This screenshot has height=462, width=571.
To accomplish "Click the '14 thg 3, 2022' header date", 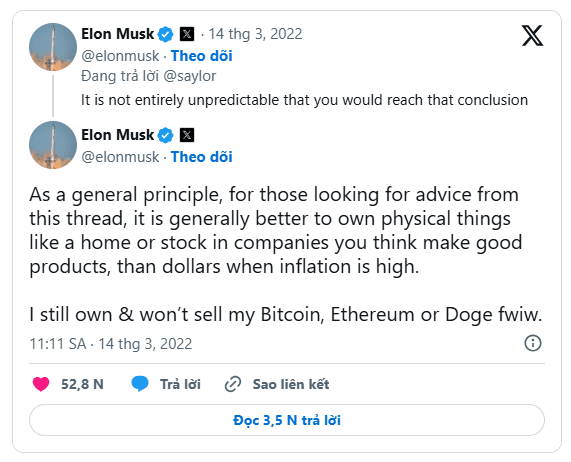I will point(255,34).
